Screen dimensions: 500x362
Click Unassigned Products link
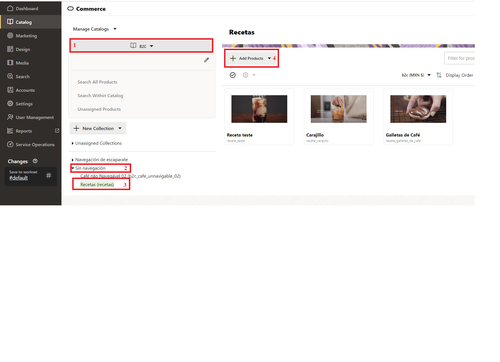(99, 109)
